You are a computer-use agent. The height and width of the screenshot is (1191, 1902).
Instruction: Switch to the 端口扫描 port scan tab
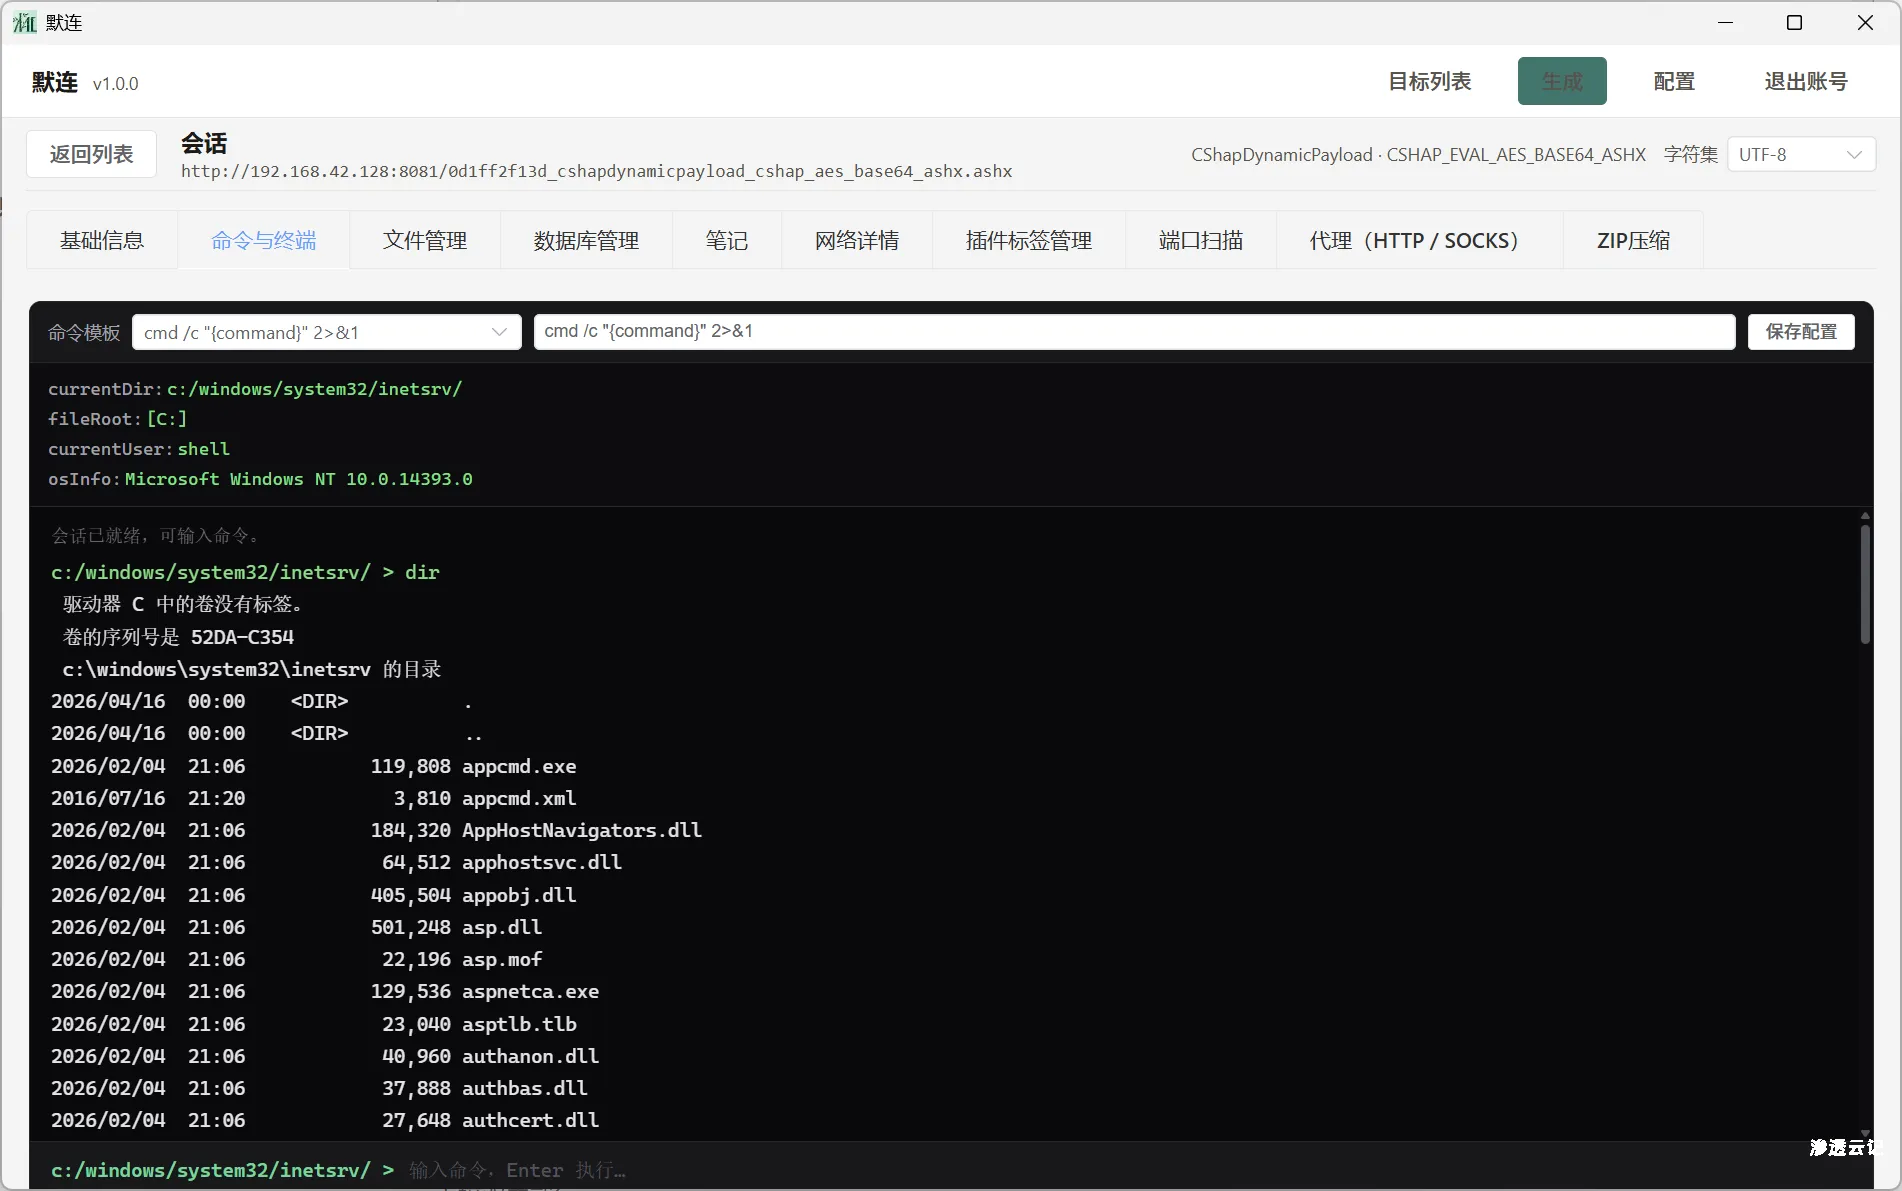[1200, 240]
